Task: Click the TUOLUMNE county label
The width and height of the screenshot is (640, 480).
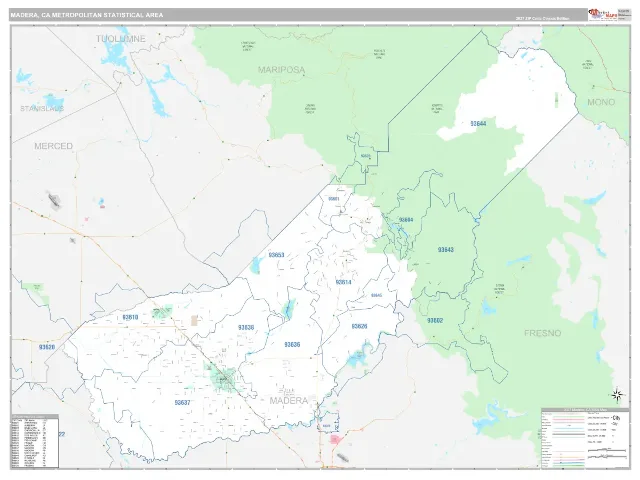Action: tap(121, 39)
